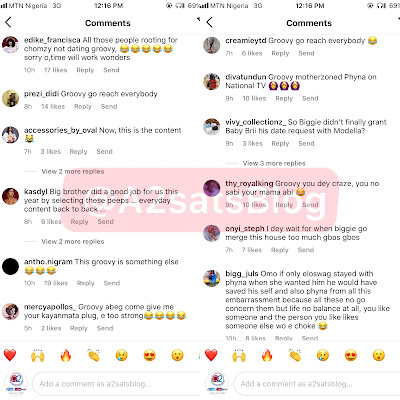Tap clapping hands emoji in left reaction bar
The image size is (400, 400).
(x=94, y=355)
